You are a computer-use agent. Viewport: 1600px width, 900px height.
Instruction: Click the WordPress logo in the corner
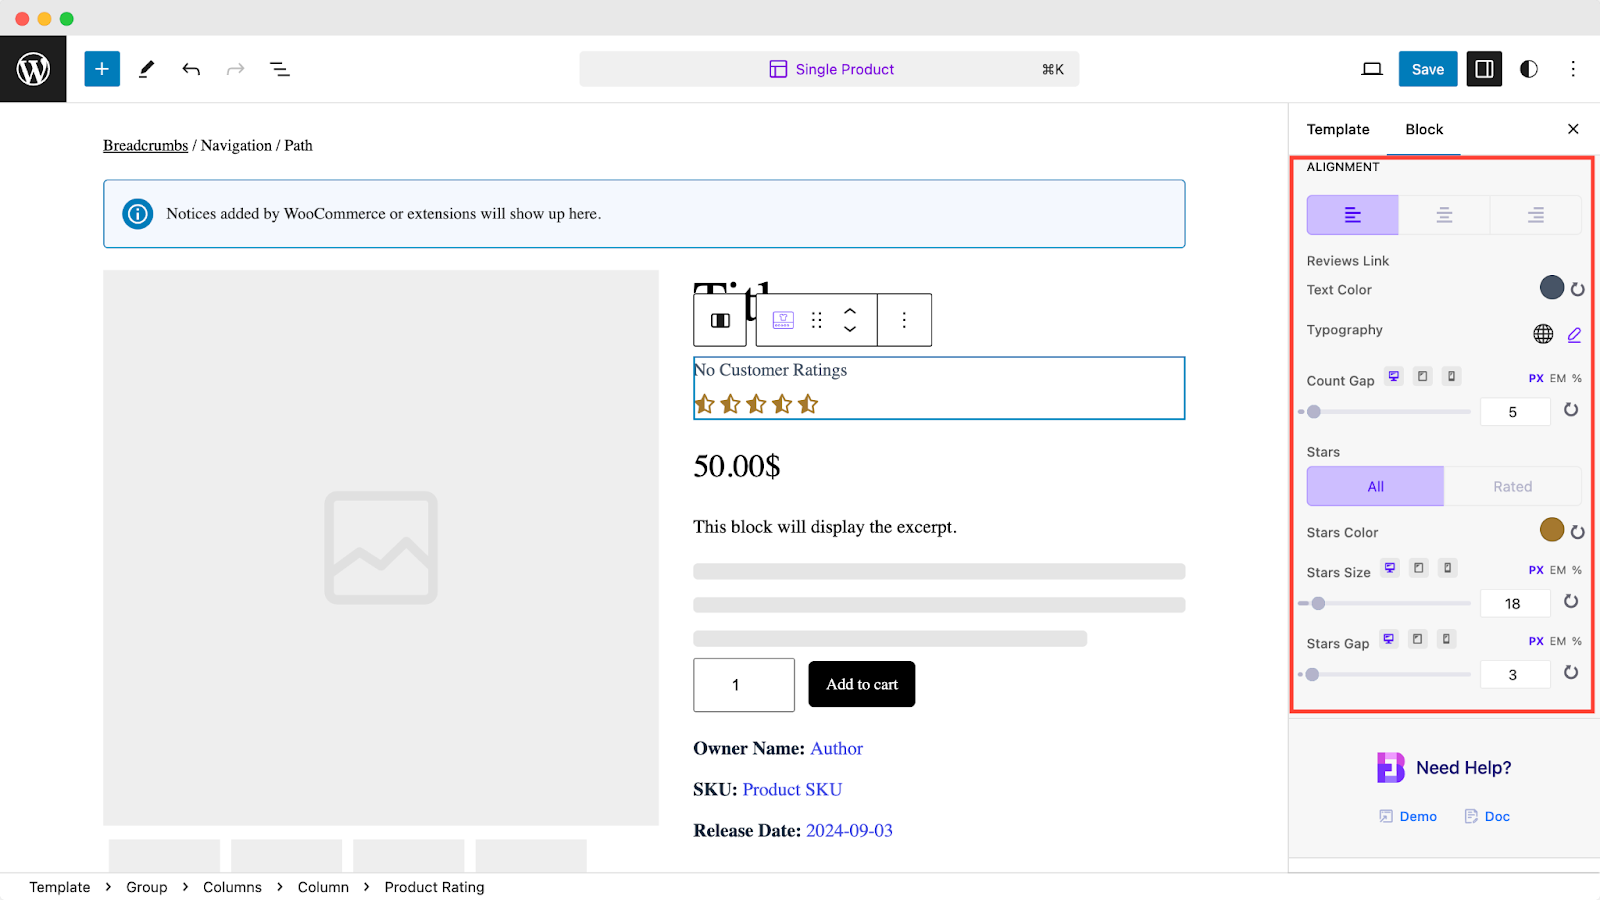tap(33, 69)
